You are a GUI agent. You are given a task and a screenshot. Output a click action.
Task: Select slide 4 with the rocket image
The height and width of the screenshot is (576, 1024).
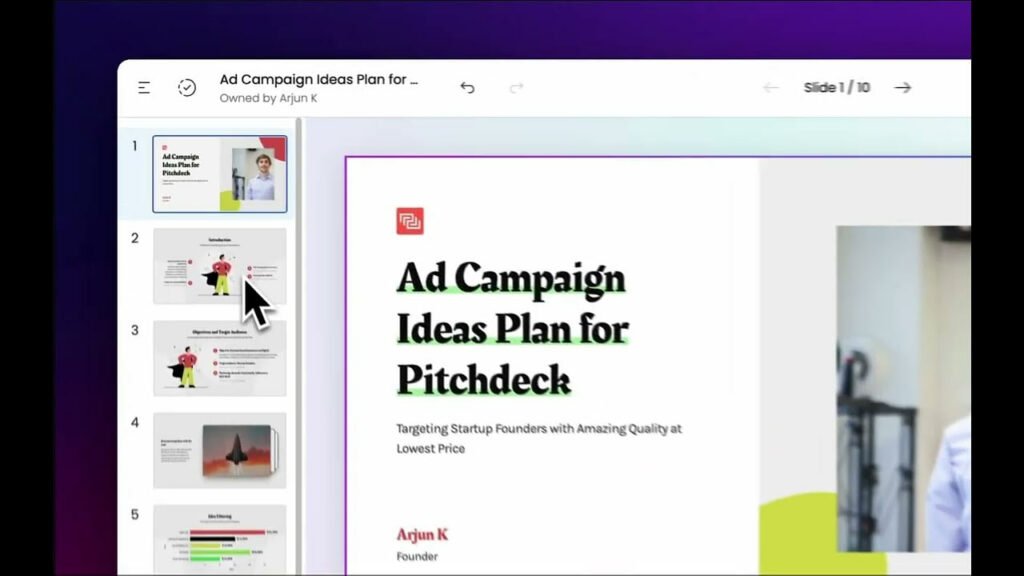pos(219,450)
